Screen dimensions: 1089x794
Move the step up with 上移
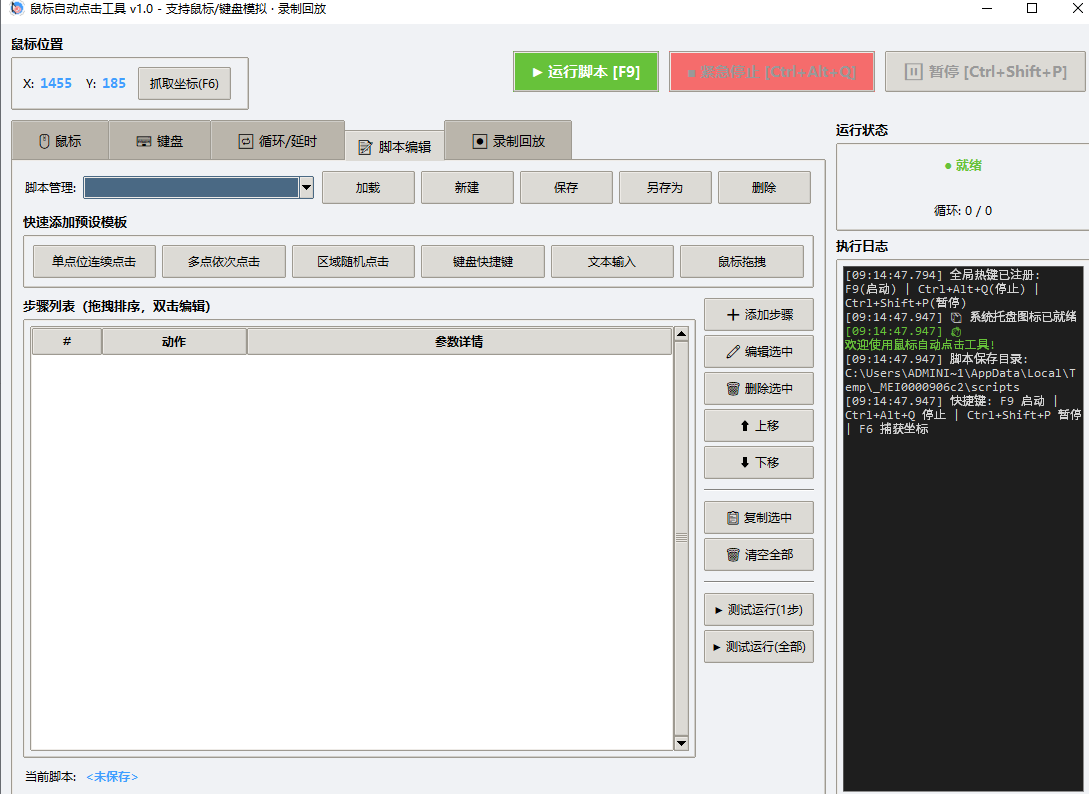[x=758, y=425]
